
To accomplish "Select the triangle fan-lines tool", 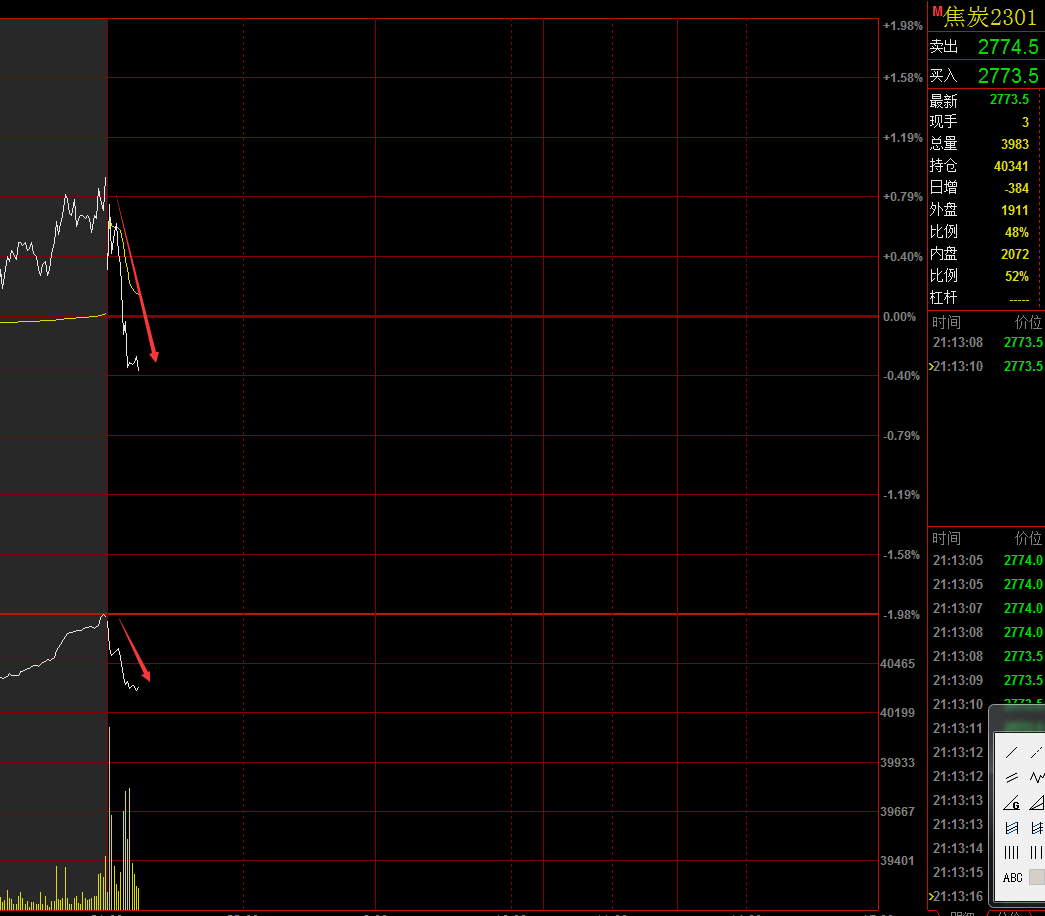I will 1036,803.
